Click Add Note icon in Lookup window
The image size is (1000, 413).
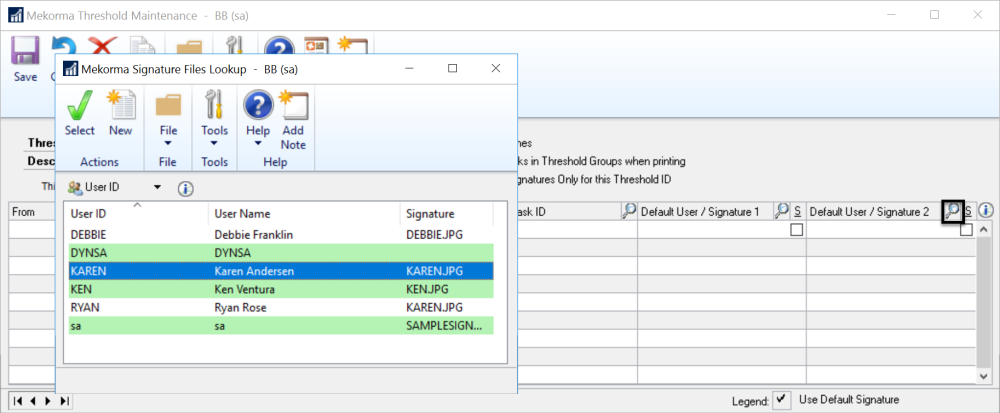[293, 105]
